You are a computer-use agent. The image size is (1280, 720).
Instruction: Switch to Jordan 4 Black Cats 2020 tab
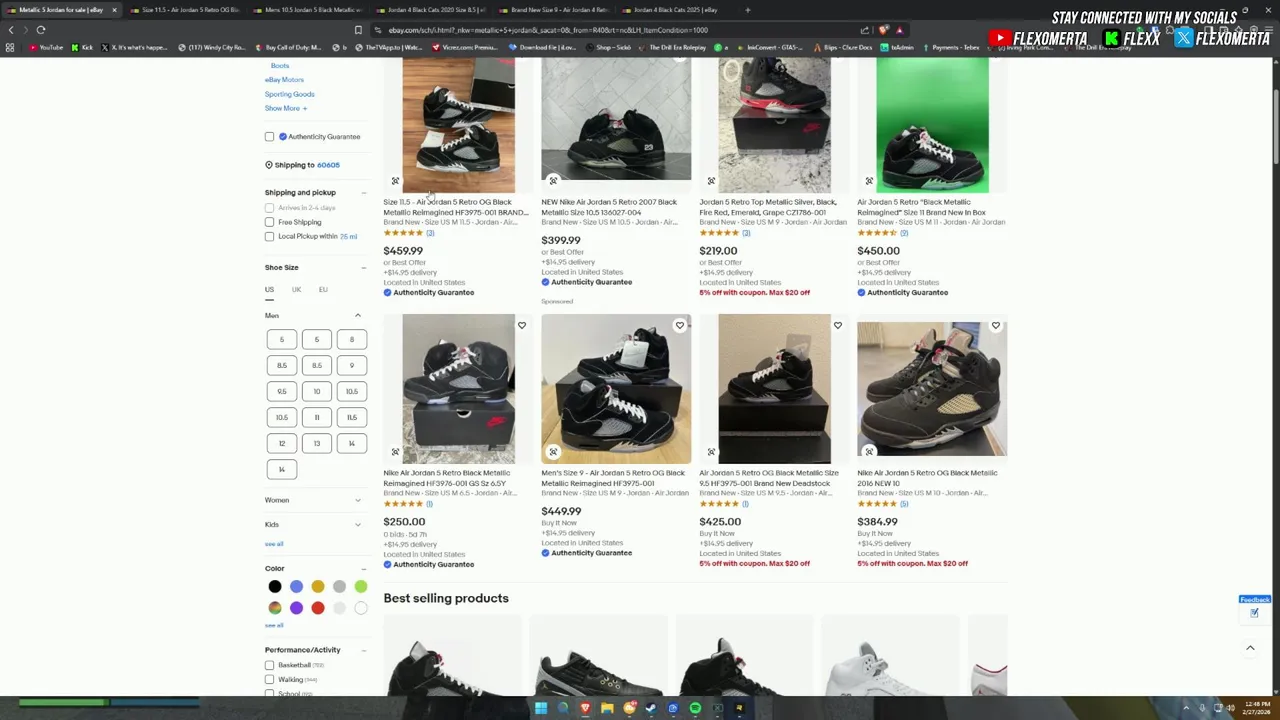[x=433, y=10]
